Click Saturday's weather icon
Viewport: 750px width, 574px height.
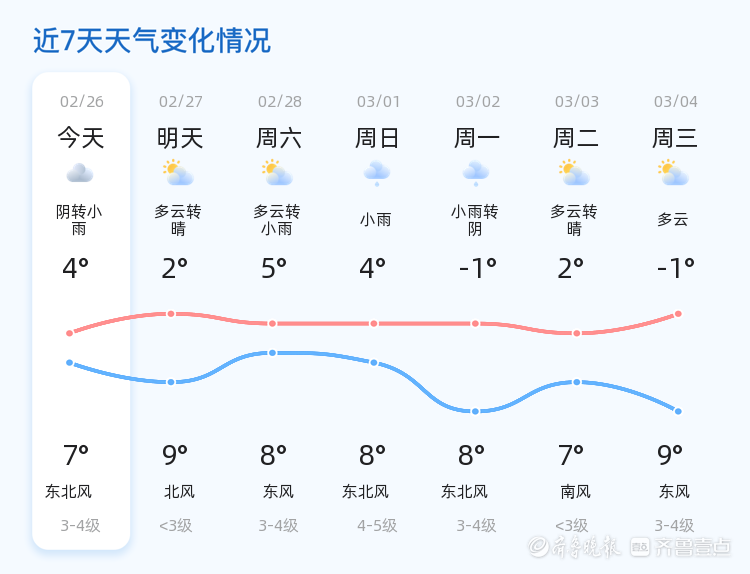pyautogui.click(x=277, y=173)
